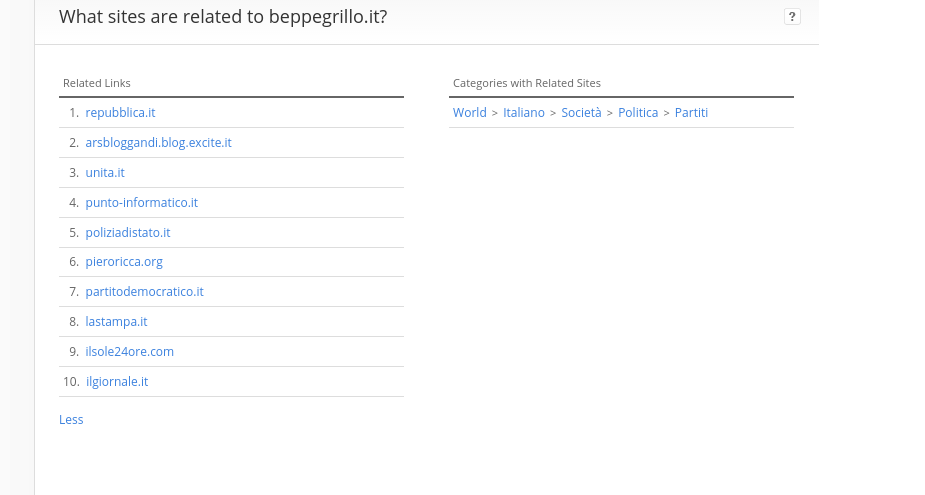Open punto-informatico.it related site
Screen dimensions: 925x495
(x=142, y=202)
